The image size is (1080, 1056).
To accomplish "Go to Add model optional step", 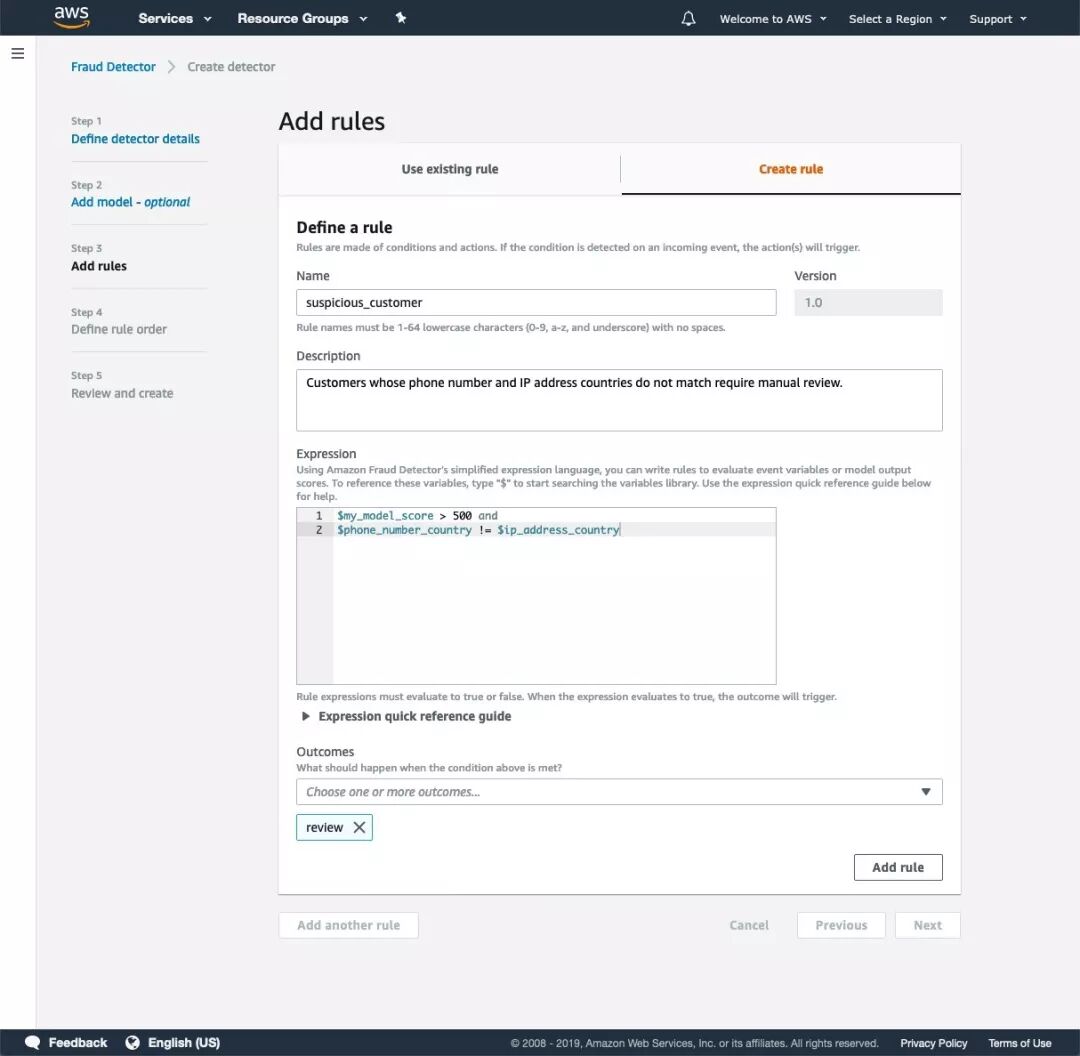I will [130, 202].
